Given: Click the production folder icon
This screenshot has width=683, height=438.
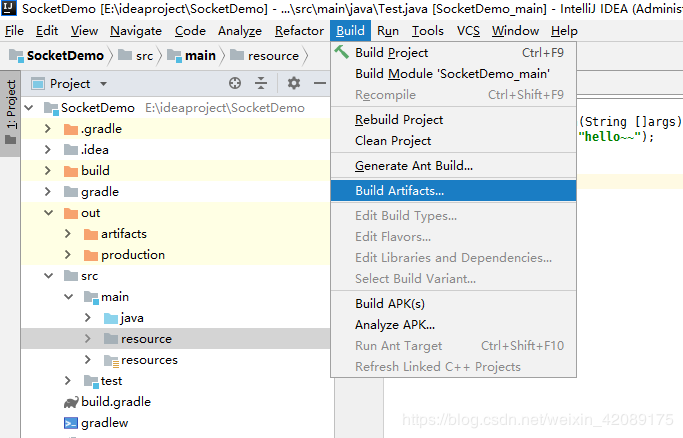Looking at the screenshot, I should point(91,255).
